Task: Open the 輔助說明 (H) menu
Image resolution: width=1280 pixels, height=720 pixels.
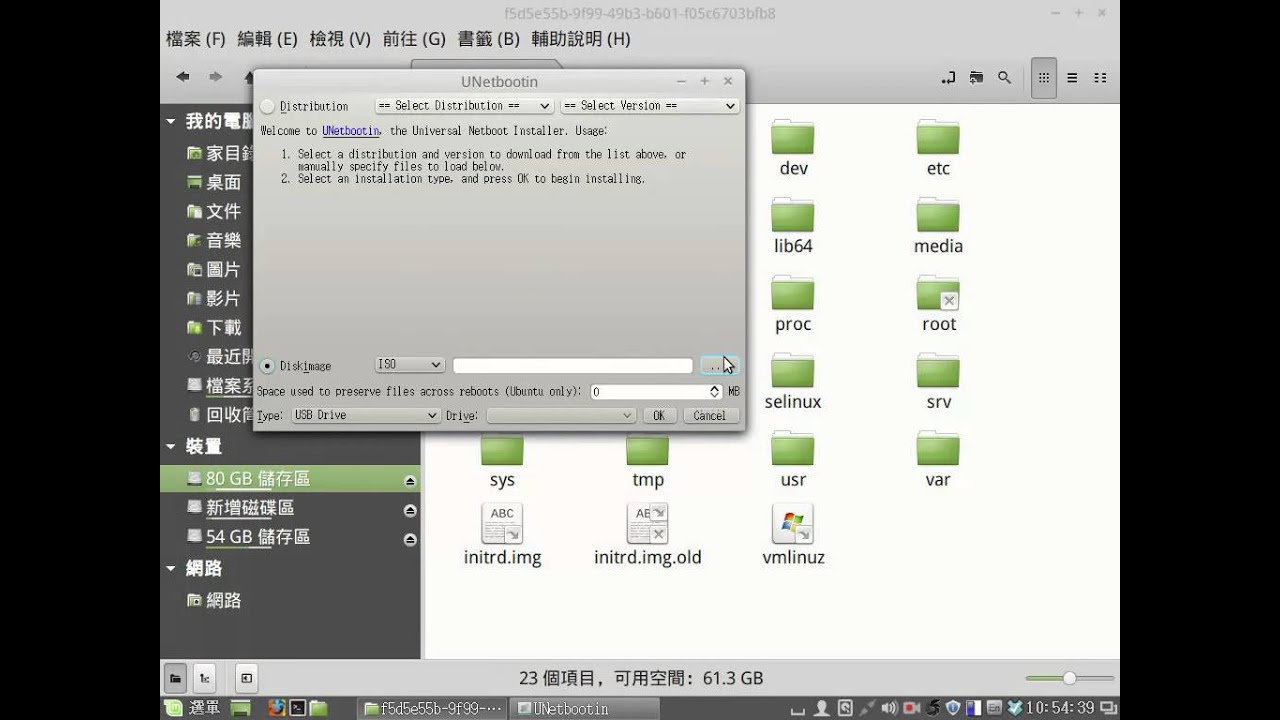Action: [581, 38]
